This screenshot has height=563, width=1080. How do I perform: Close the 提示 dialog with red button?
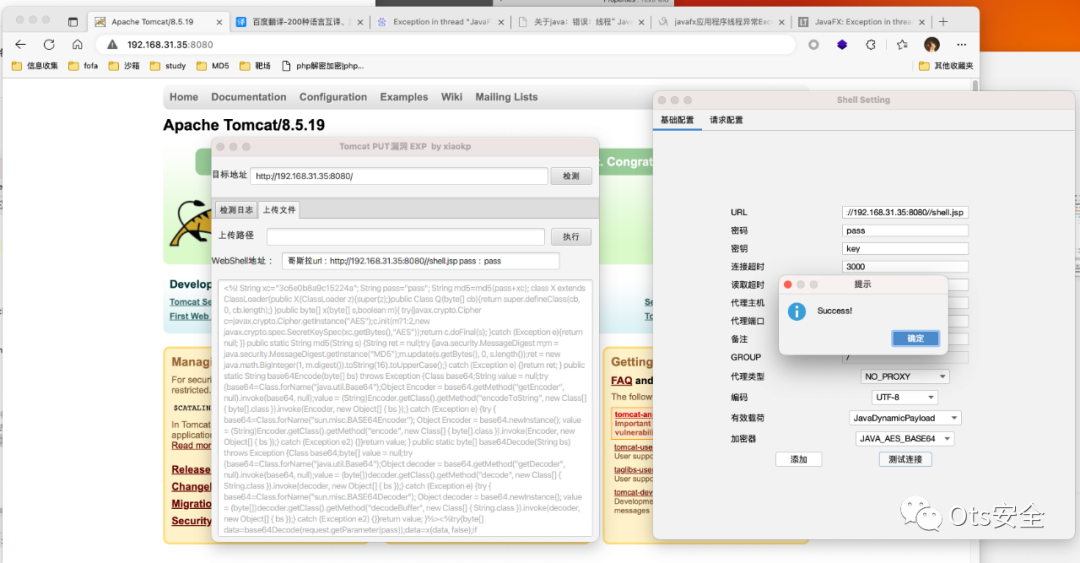click(788, 285)
